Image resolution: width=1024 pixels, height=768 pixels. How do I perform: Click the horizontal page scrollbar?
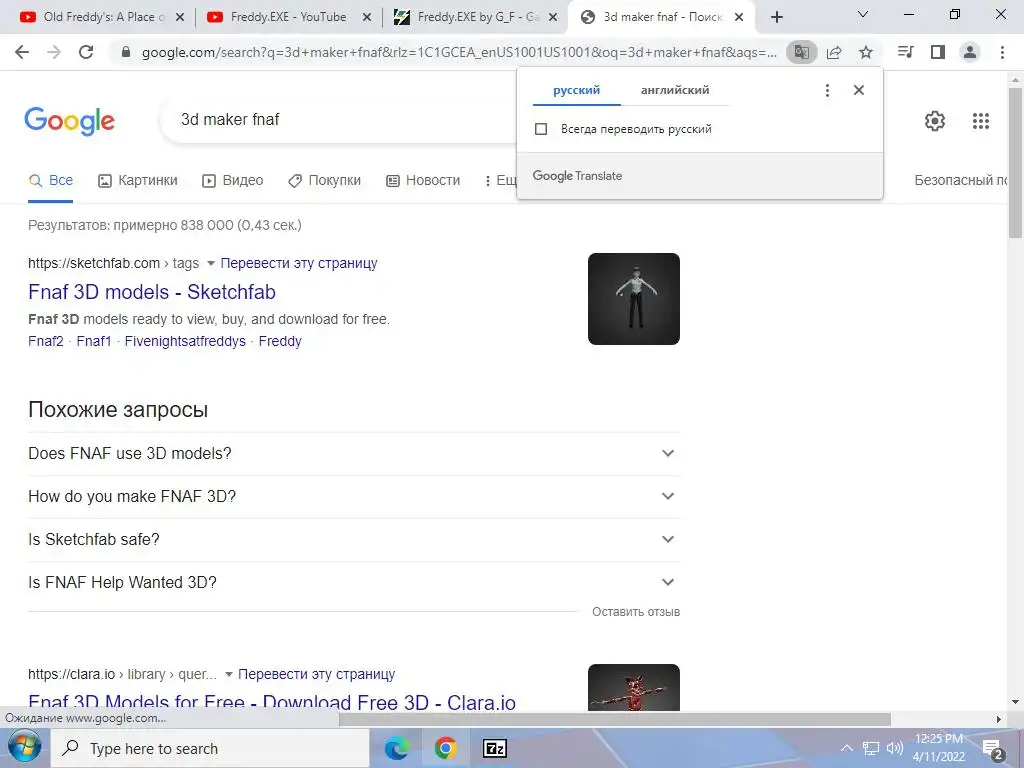click(614, 719)
